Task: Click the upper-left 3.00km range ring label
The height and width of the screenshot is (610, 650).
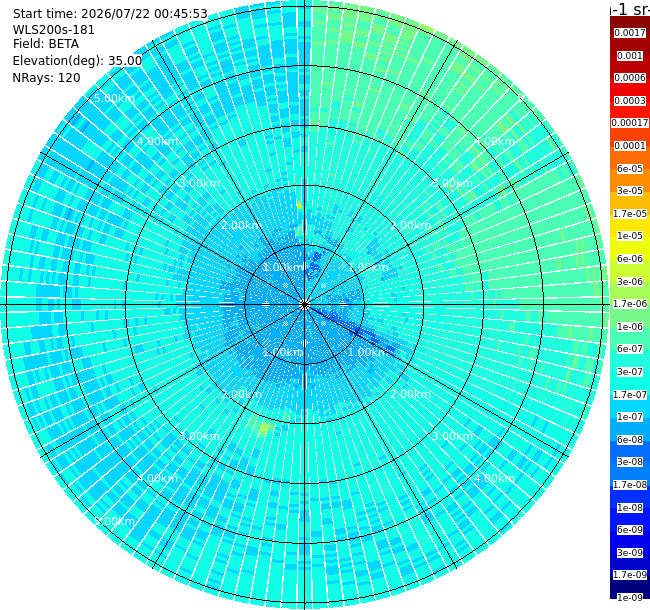Action: tap(199, 183)
